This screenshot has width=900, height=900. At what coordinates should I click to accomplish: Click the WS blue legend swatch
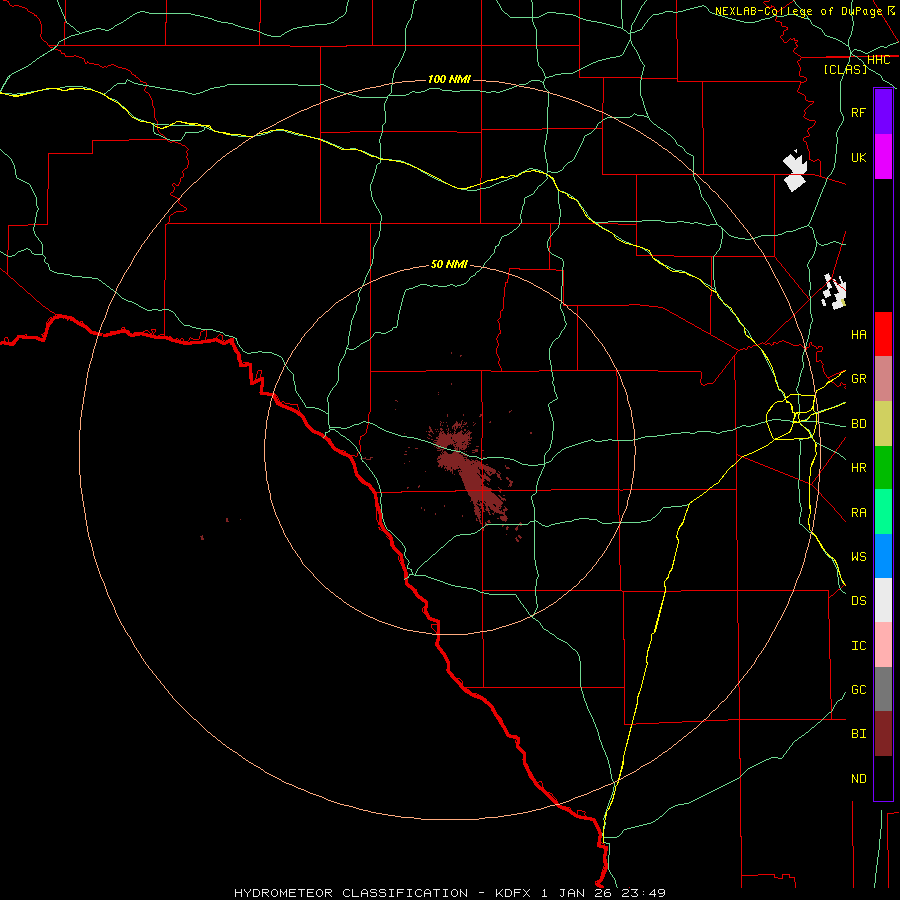(x=883, y=556)
